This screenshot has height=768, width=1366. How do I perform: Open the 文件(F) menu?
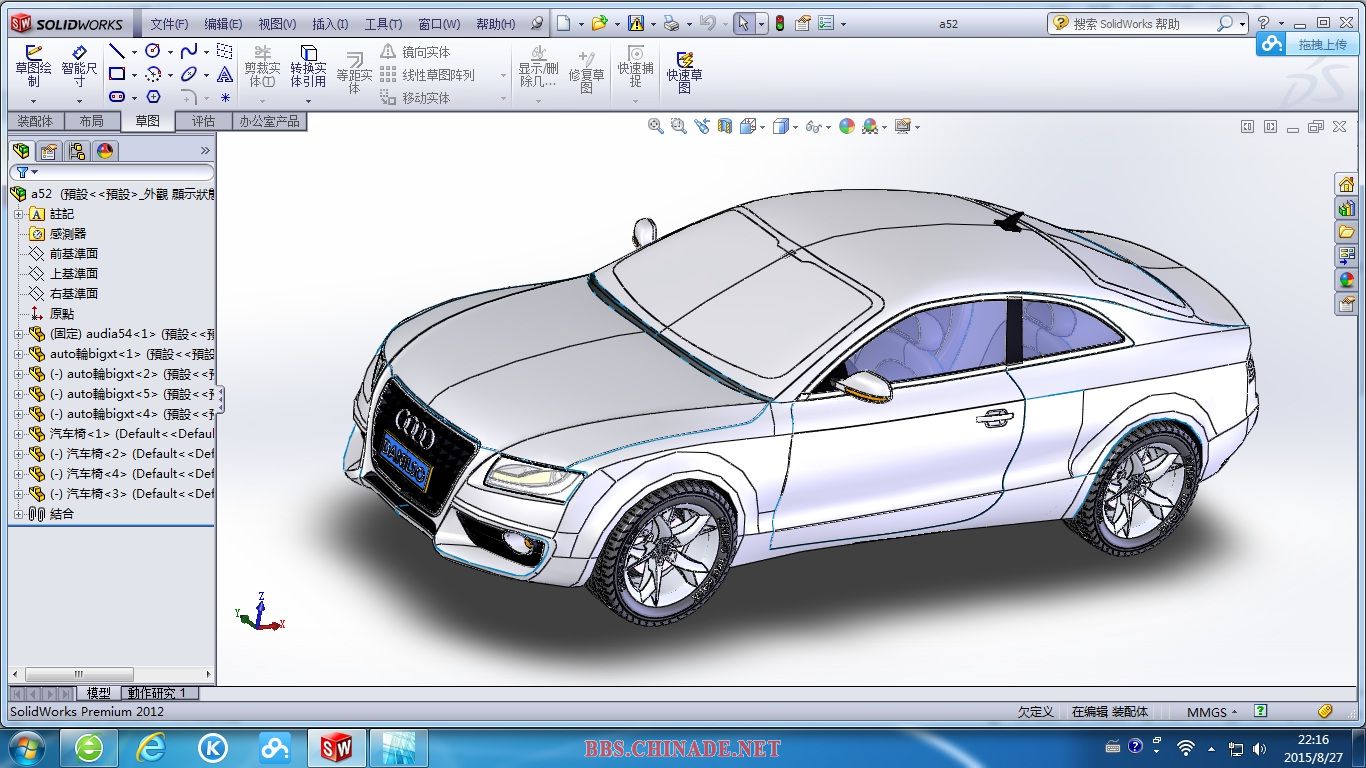coord(168,24)
